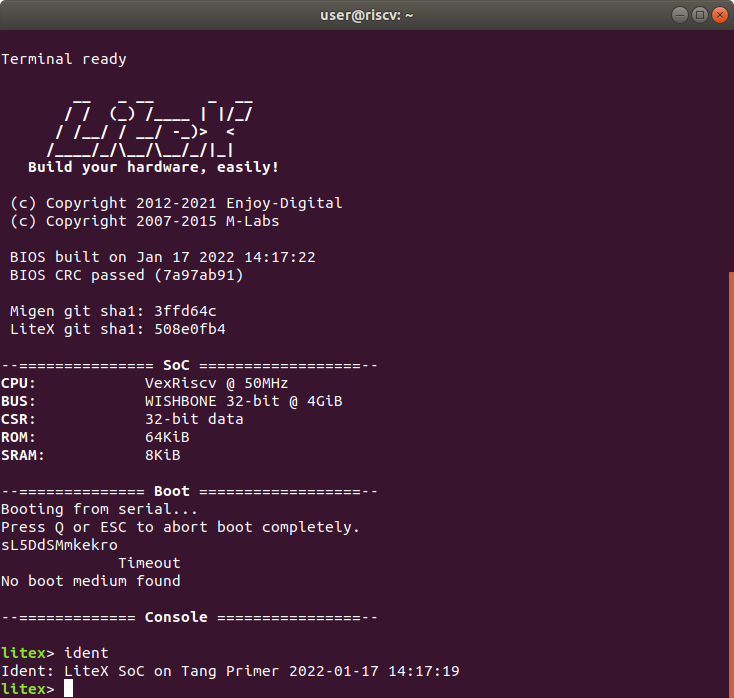Viewport: 734px width, 698px height.
Task: Close the user@riscv terminal window
Action: 720,15
